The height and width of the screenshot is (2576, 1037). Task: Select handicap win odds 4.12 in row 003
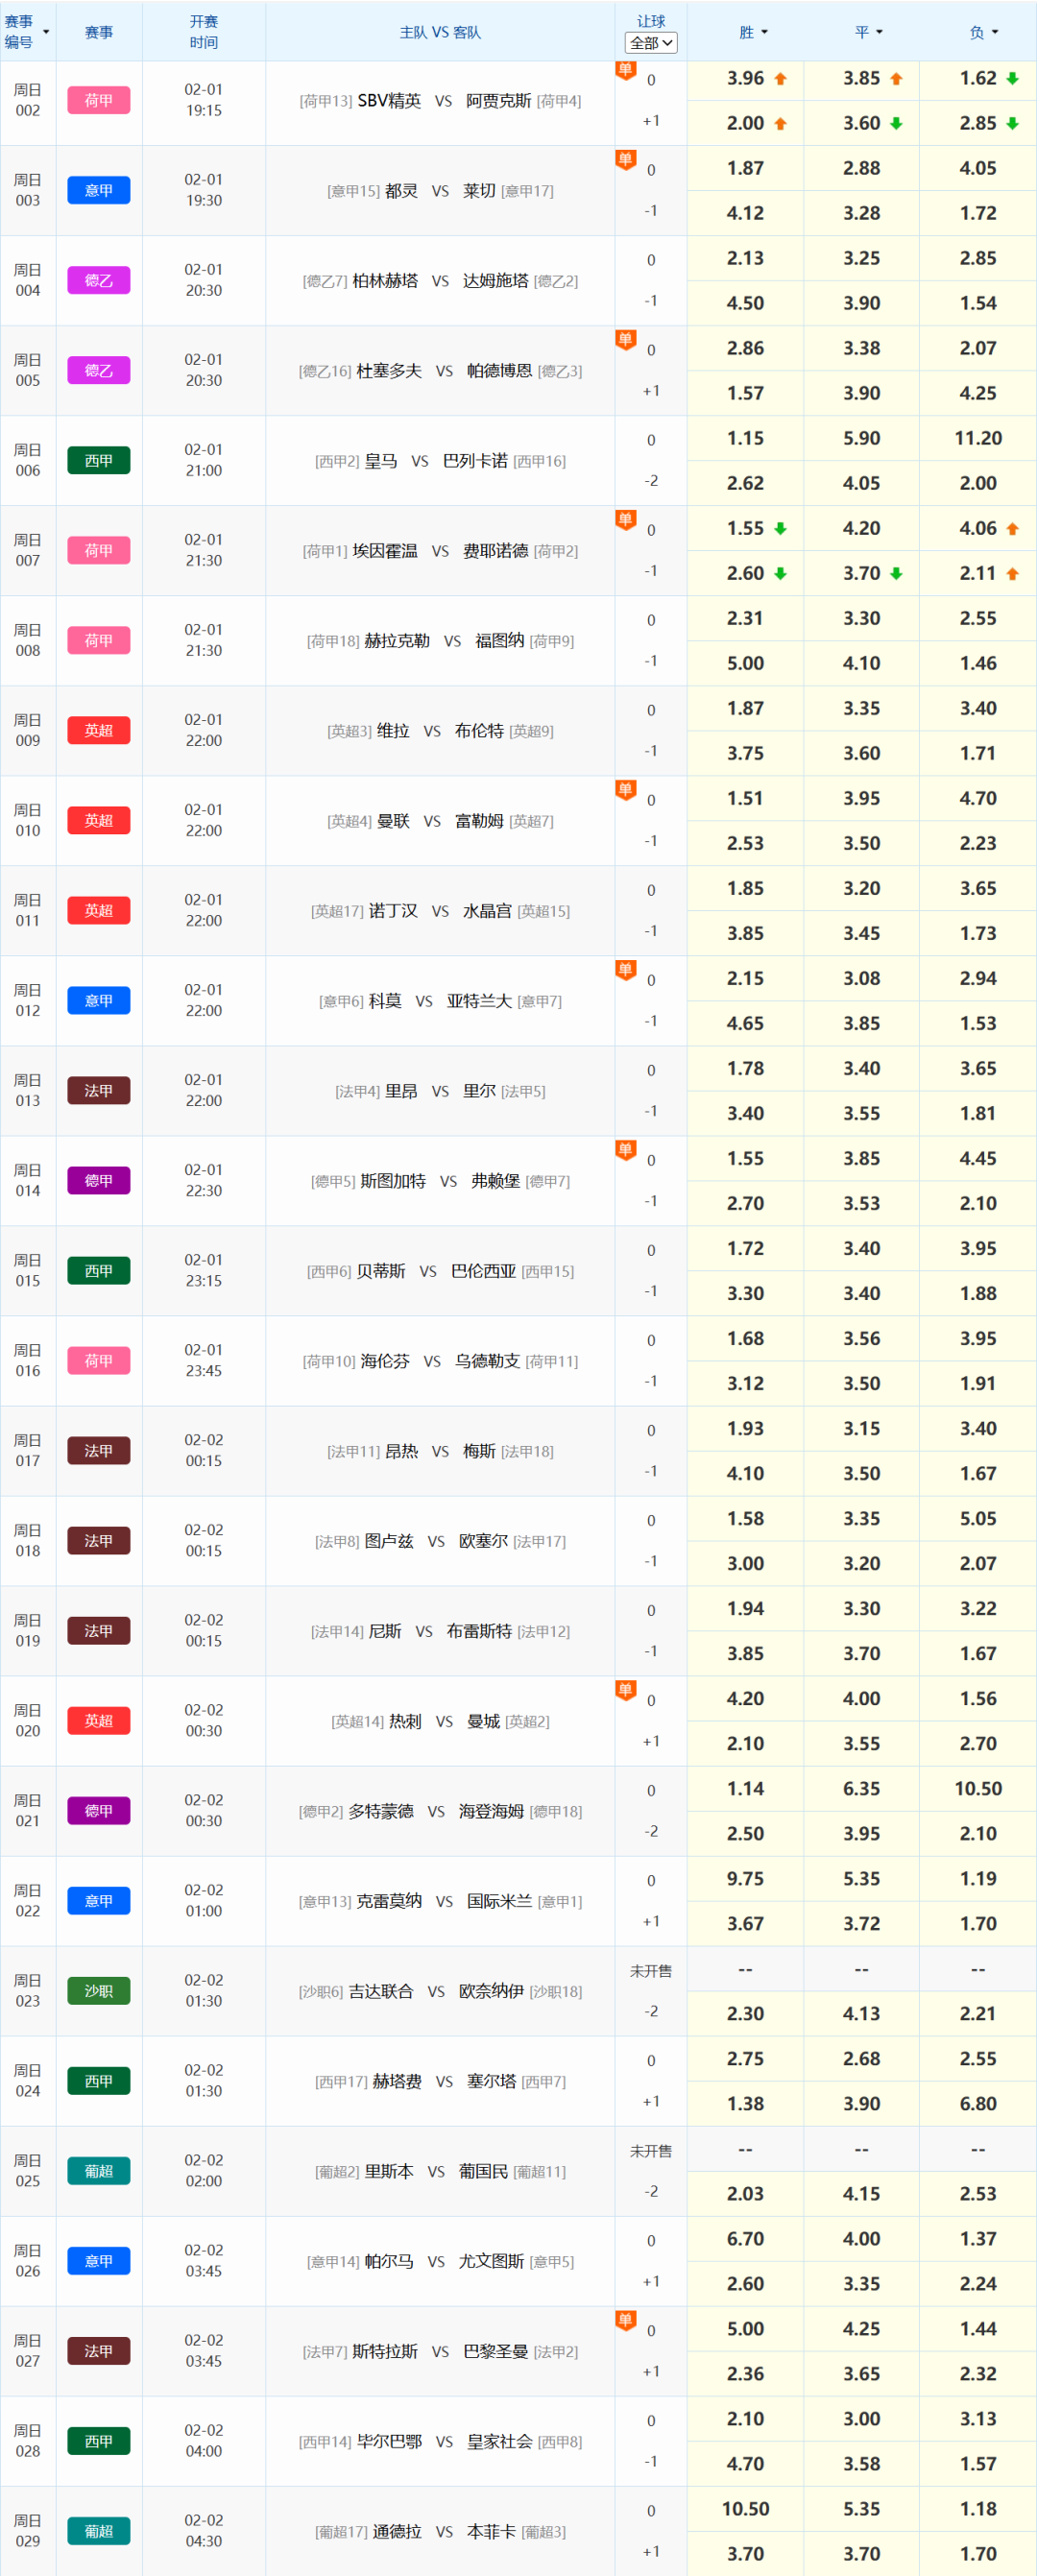click(x=745, y=213)
